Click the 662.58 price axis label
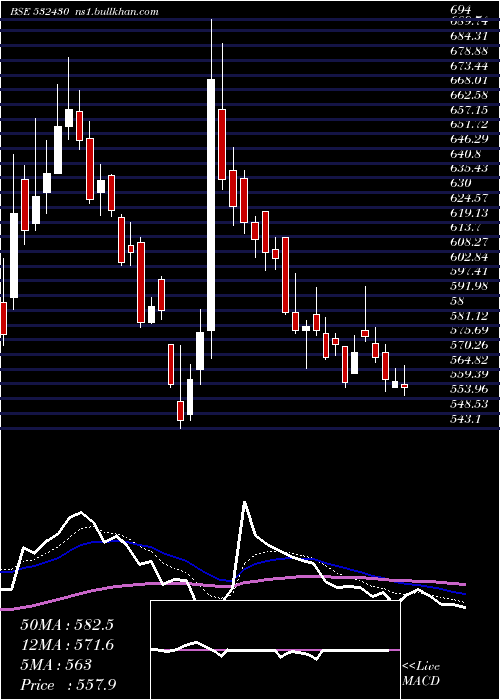Image resolution: width=500 pixels, height=700 pixels. click(x=469, y=95)
